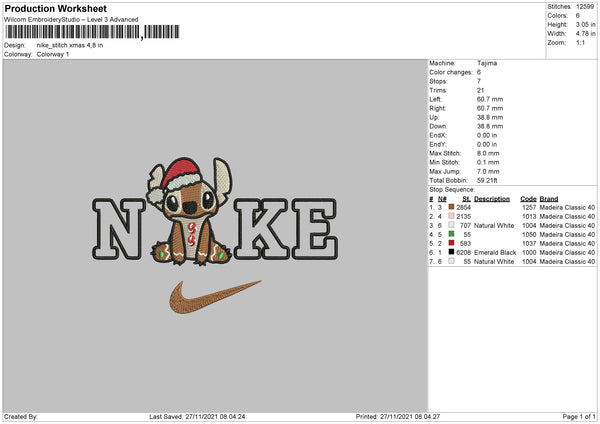Click the N# column header
The height and width of the screenshot is (424, 600).
(442, 199)
